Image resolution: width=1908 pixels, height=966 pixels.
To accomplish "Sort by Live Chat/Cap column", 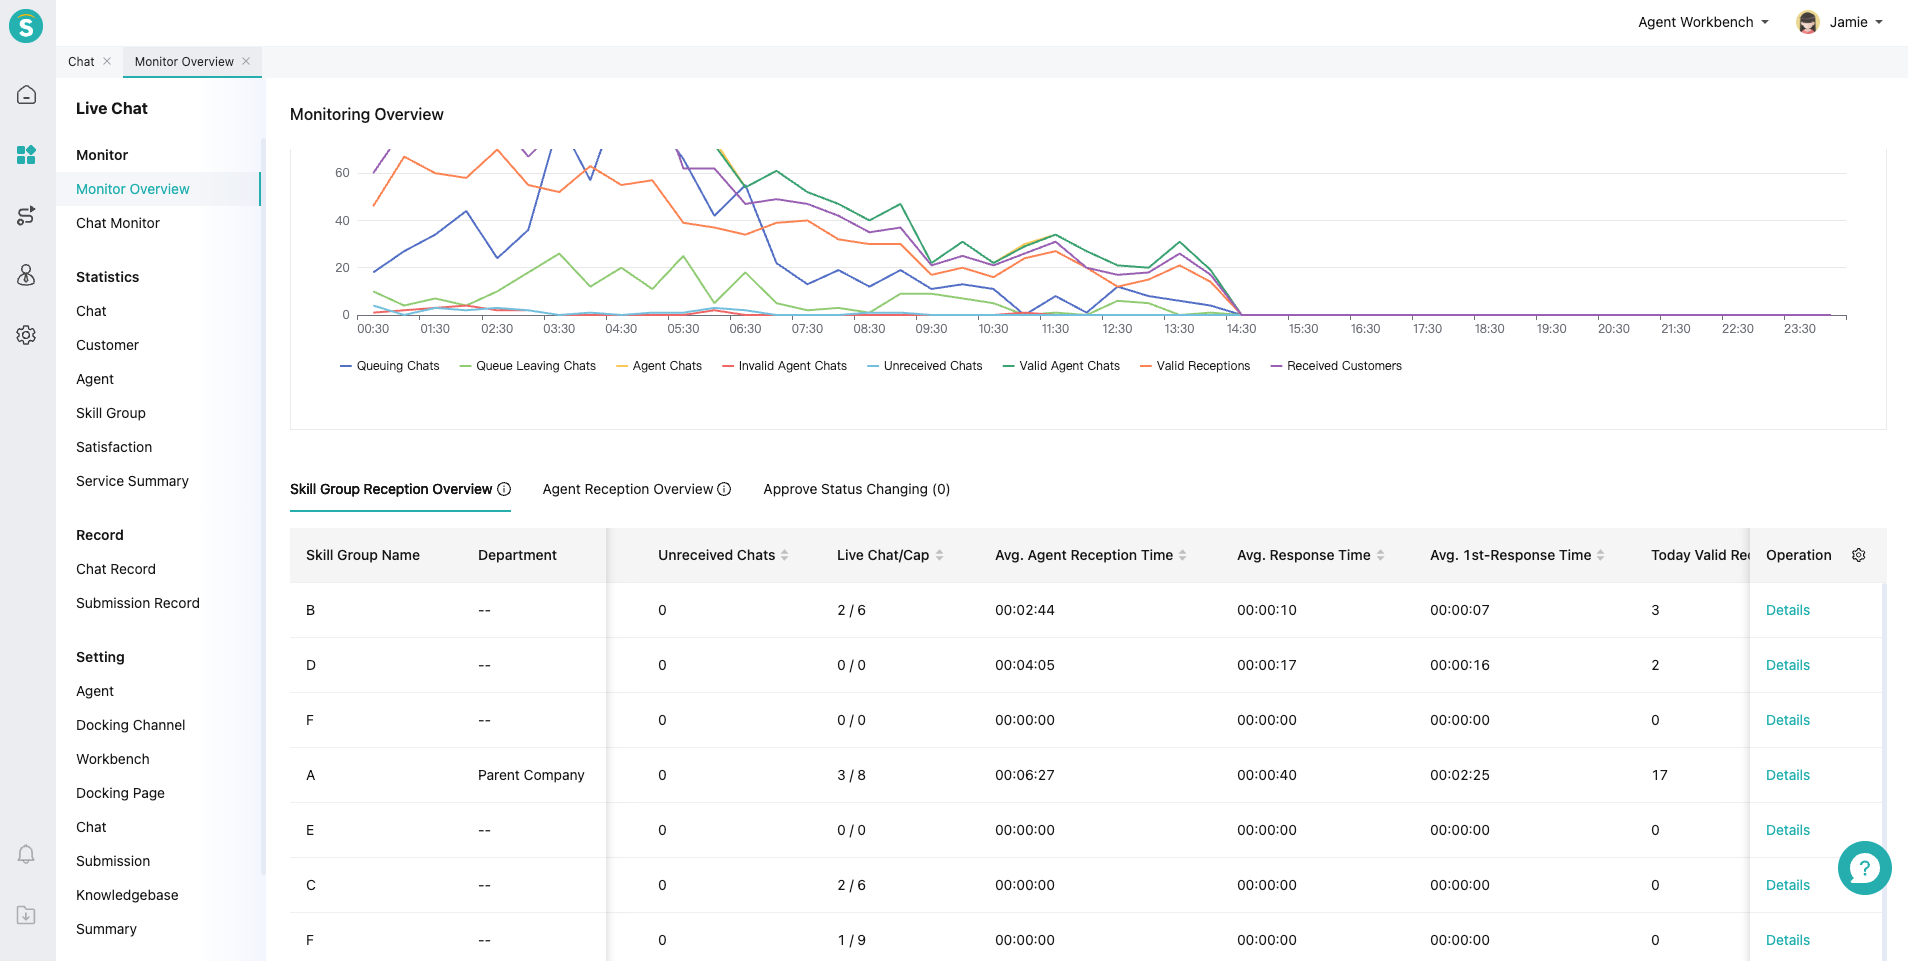I will pos(939,555).
